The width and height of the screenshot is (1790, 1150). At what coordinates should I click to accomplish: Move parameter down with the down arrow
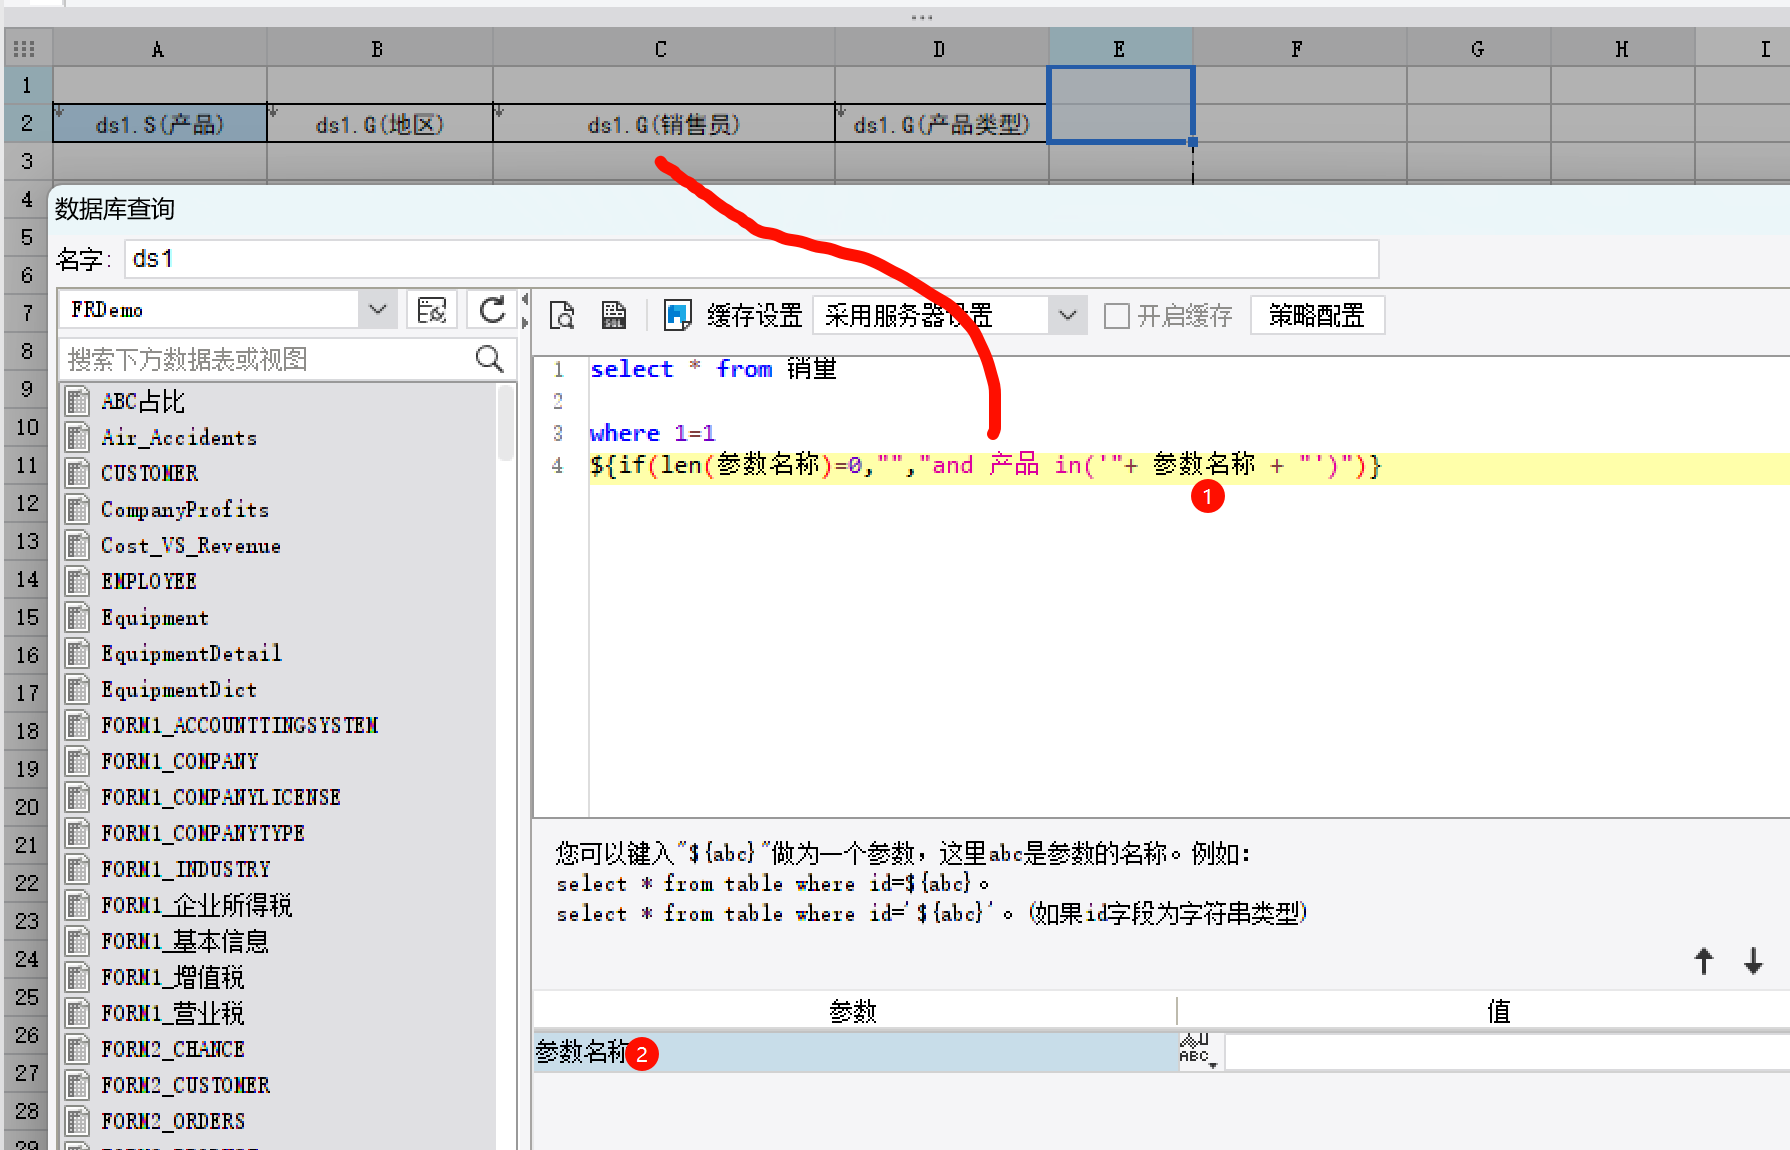[x=1753, y=961]
